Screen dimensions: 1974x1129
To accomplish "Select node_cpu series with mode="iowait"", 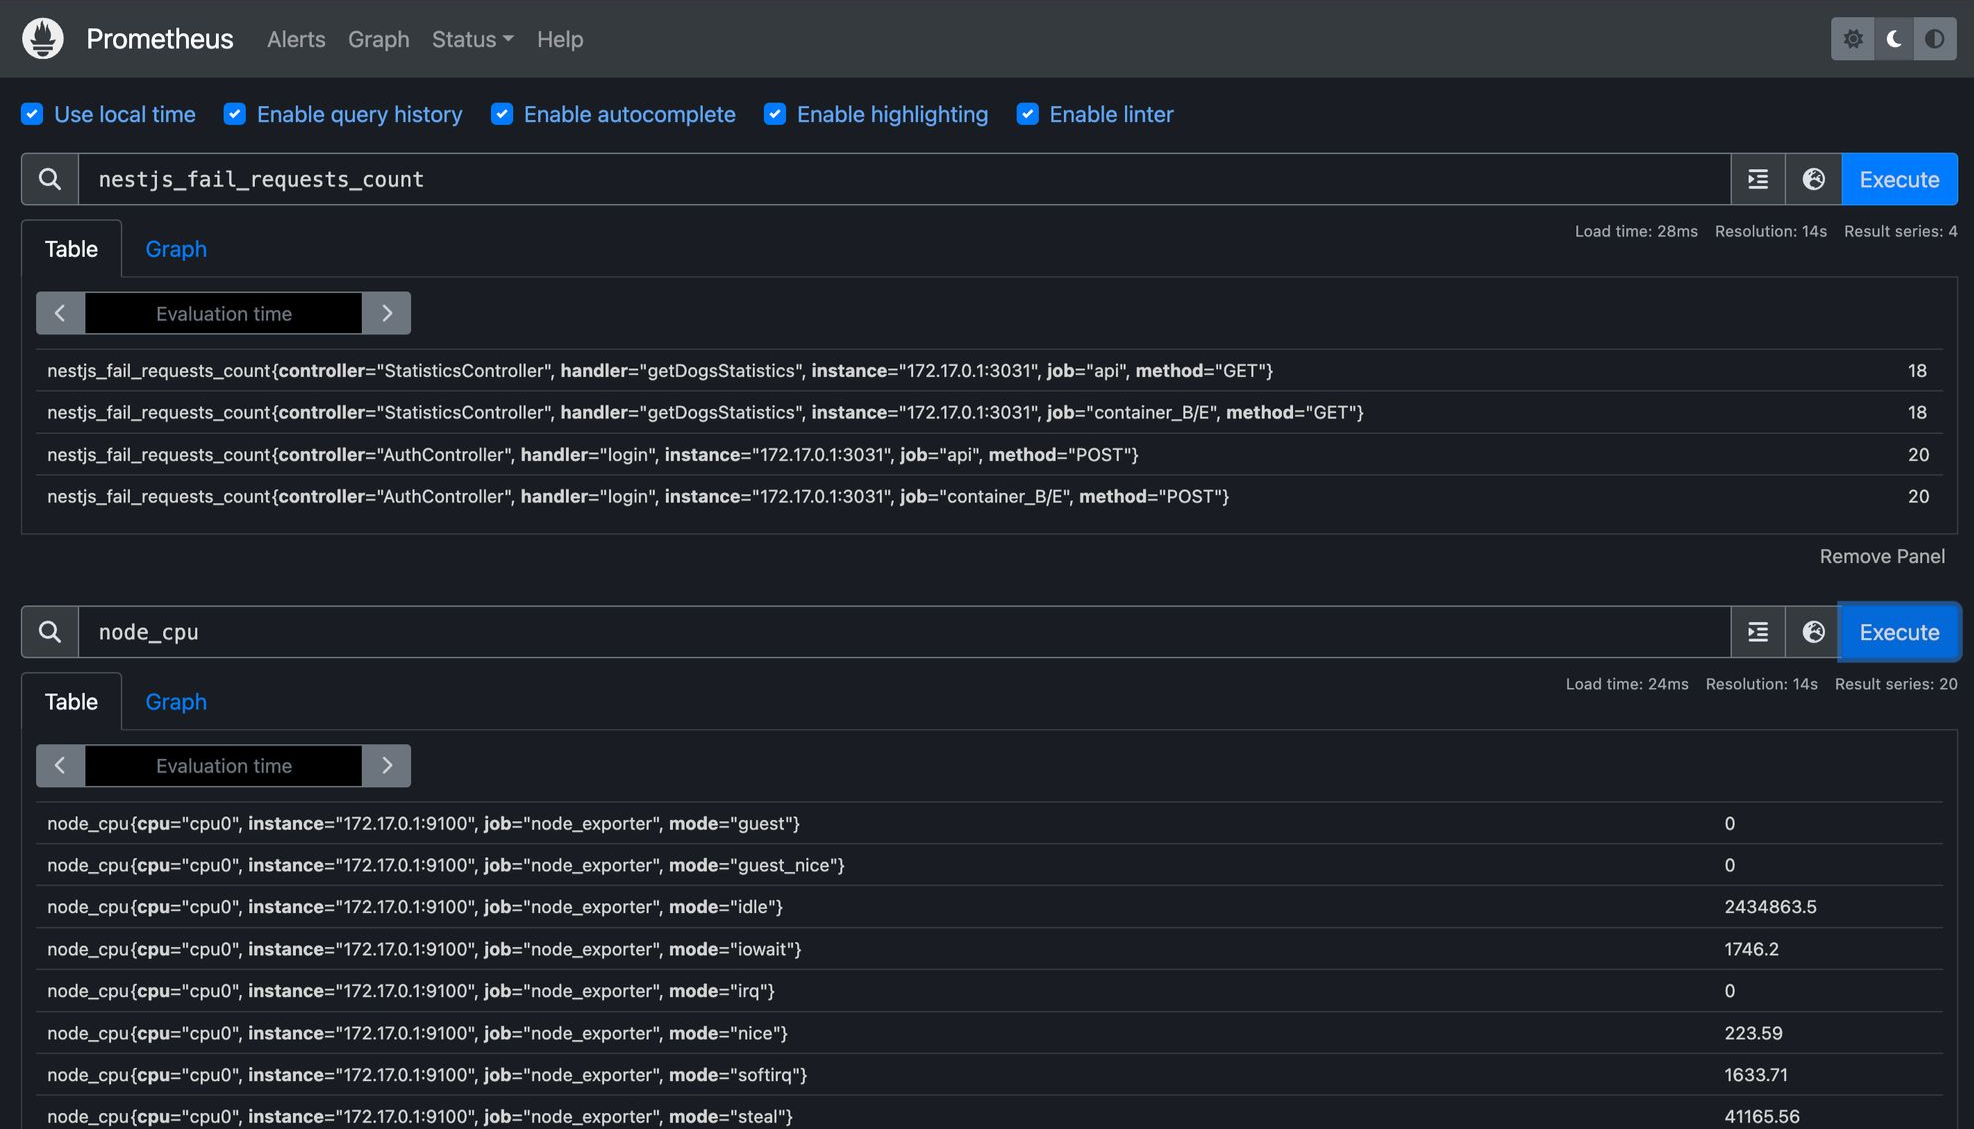I will [x=990, y=949].
